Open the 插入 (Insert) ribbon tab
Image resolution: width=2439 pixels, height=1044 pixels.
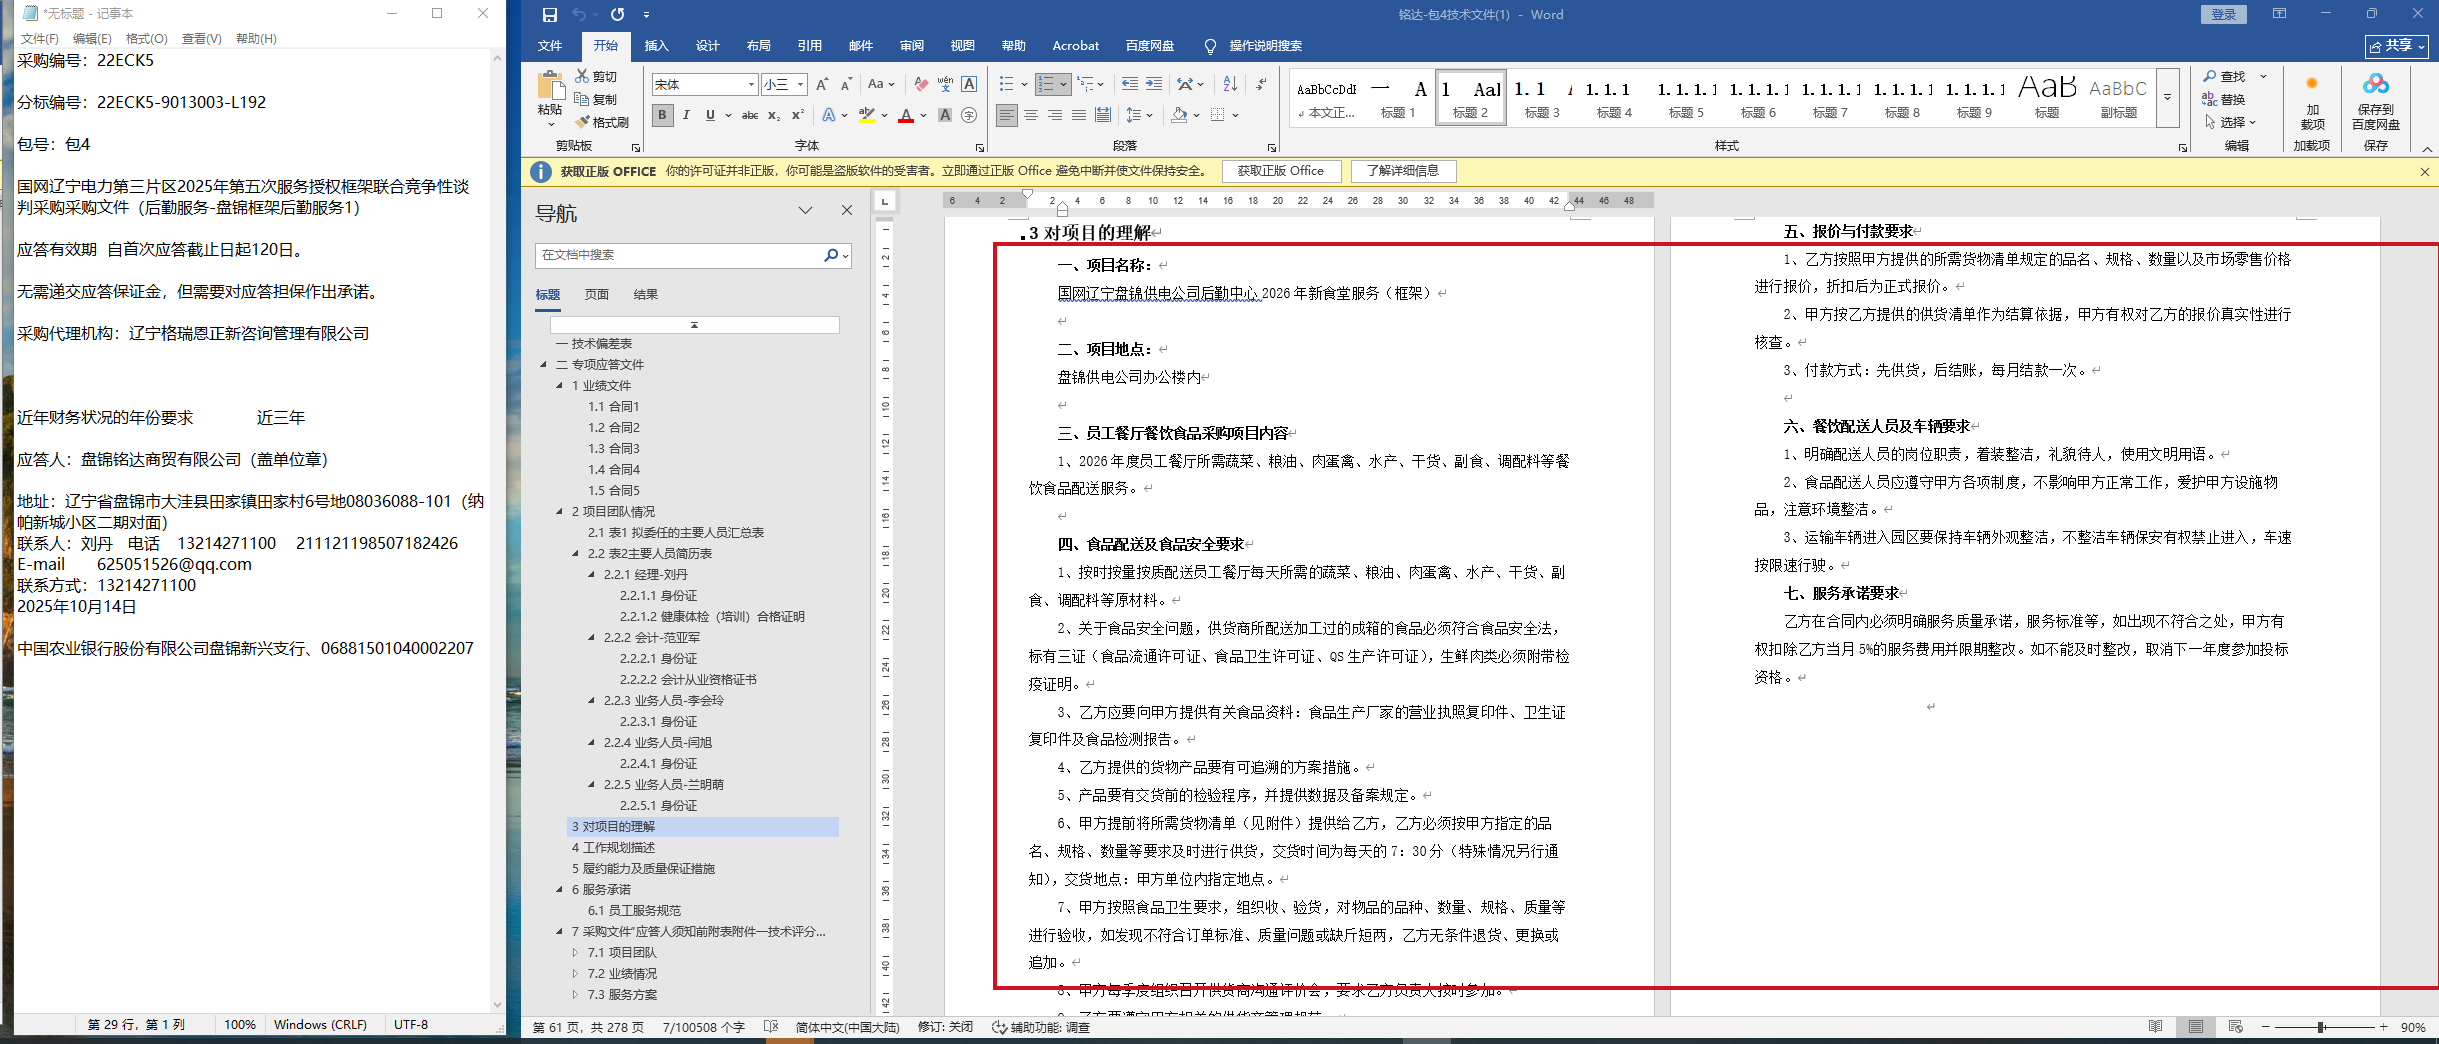(656, 46)
